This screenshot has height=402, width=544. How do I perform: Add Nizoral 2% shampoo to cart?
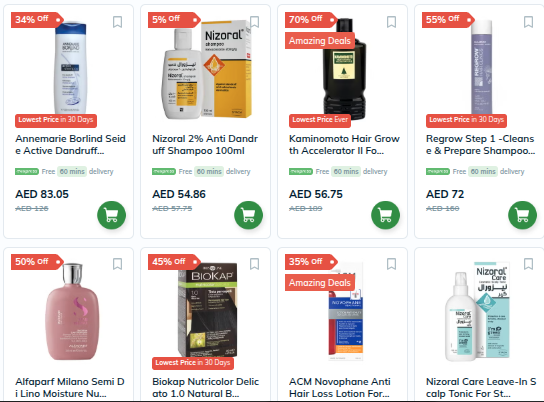[248, 215]
